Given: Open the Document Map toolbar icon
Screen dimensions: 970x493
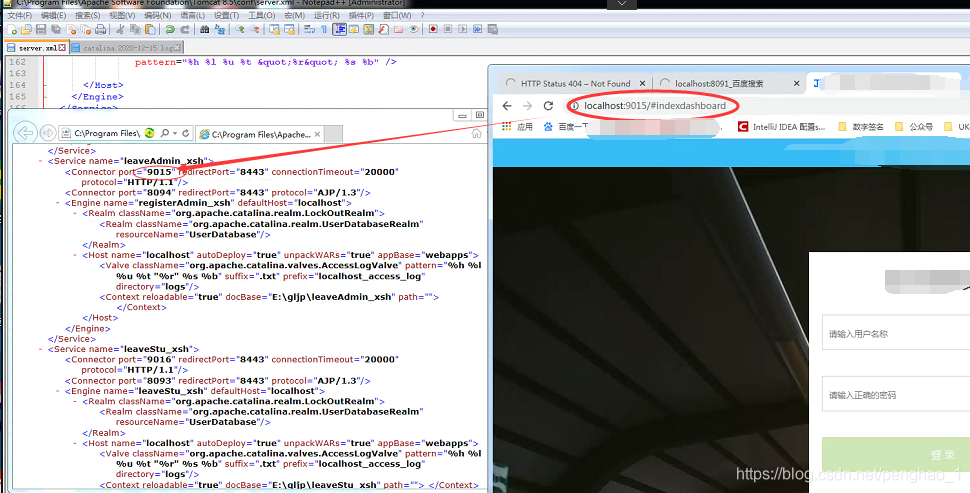Looking at the screenshot, I should pos(369,30).
